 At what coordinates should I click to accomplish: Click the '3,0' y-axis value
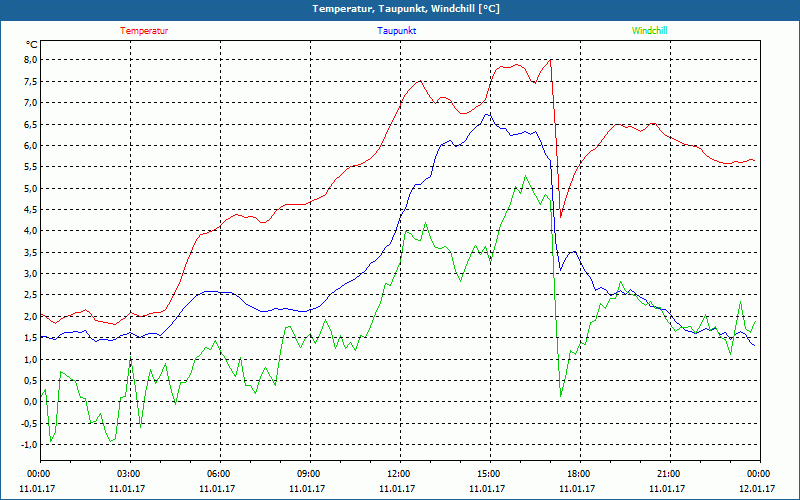point(31,273)
